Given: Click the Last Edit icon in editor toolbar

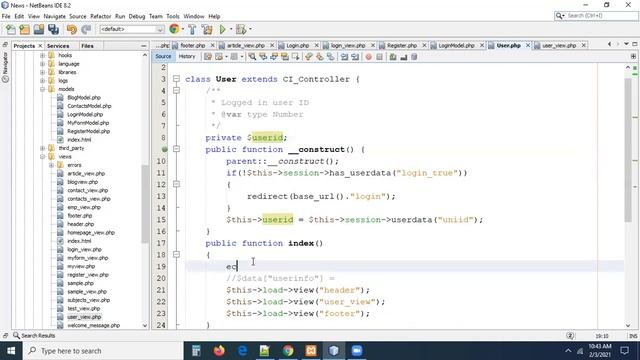Looking at the screenshot, I should [x=208, y=57].
